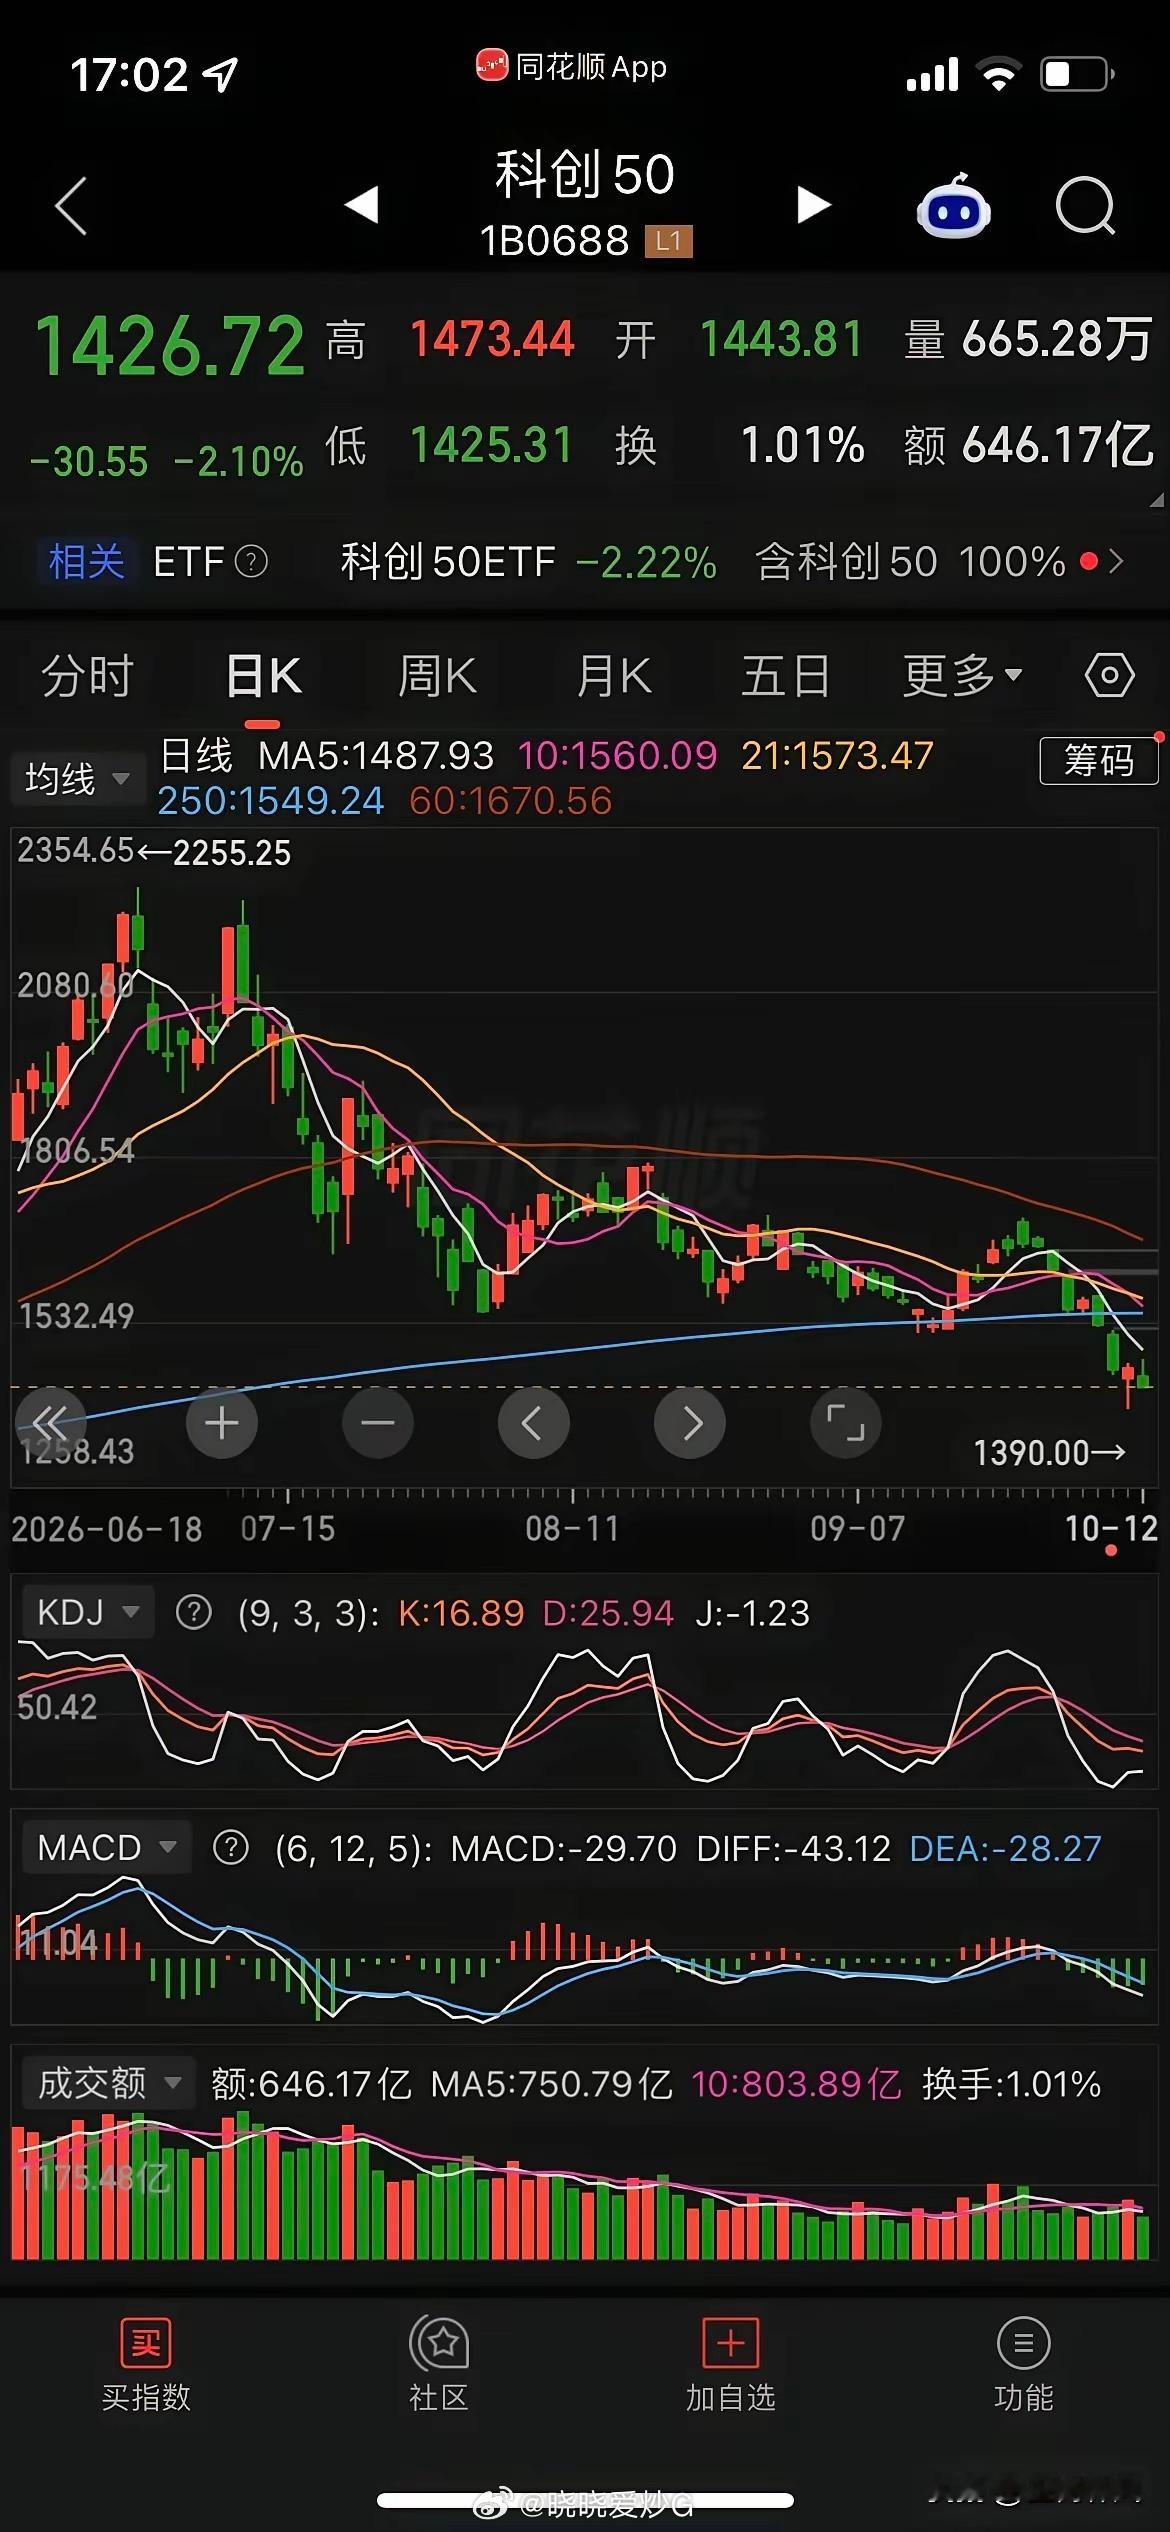
Task: Tap KDJ indicator help icon
Action: [193, 1612]
